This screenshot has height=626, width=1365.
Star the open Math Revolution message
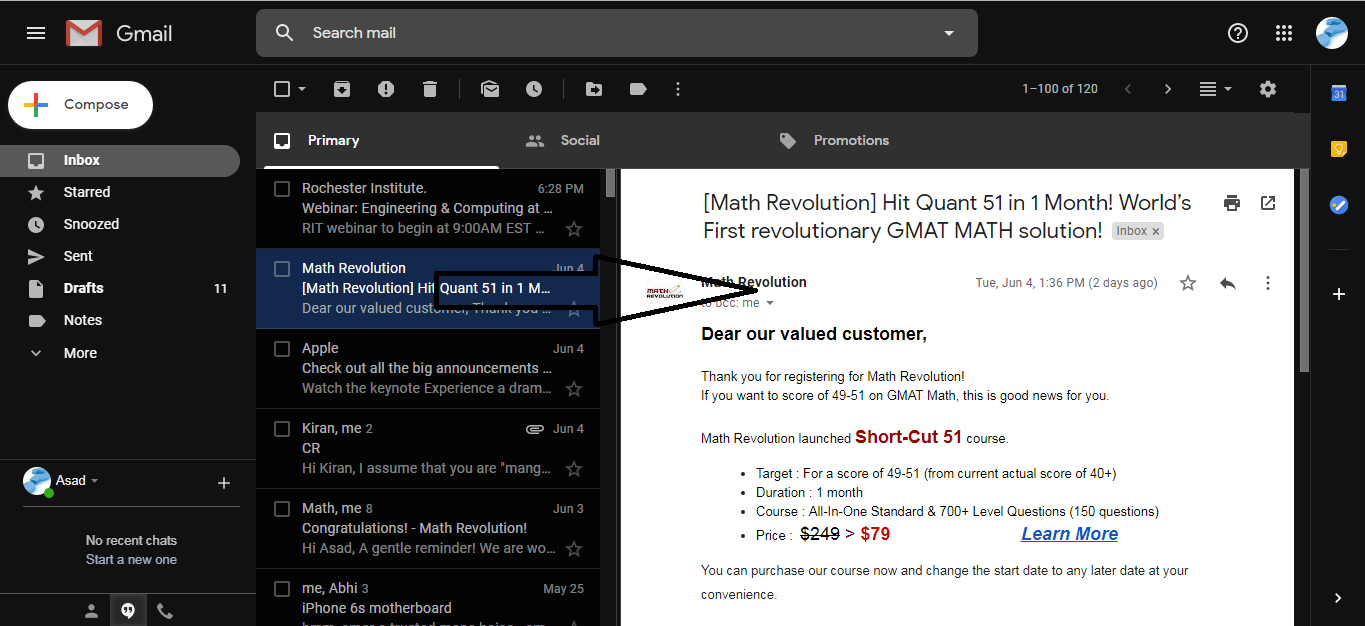1188,283
